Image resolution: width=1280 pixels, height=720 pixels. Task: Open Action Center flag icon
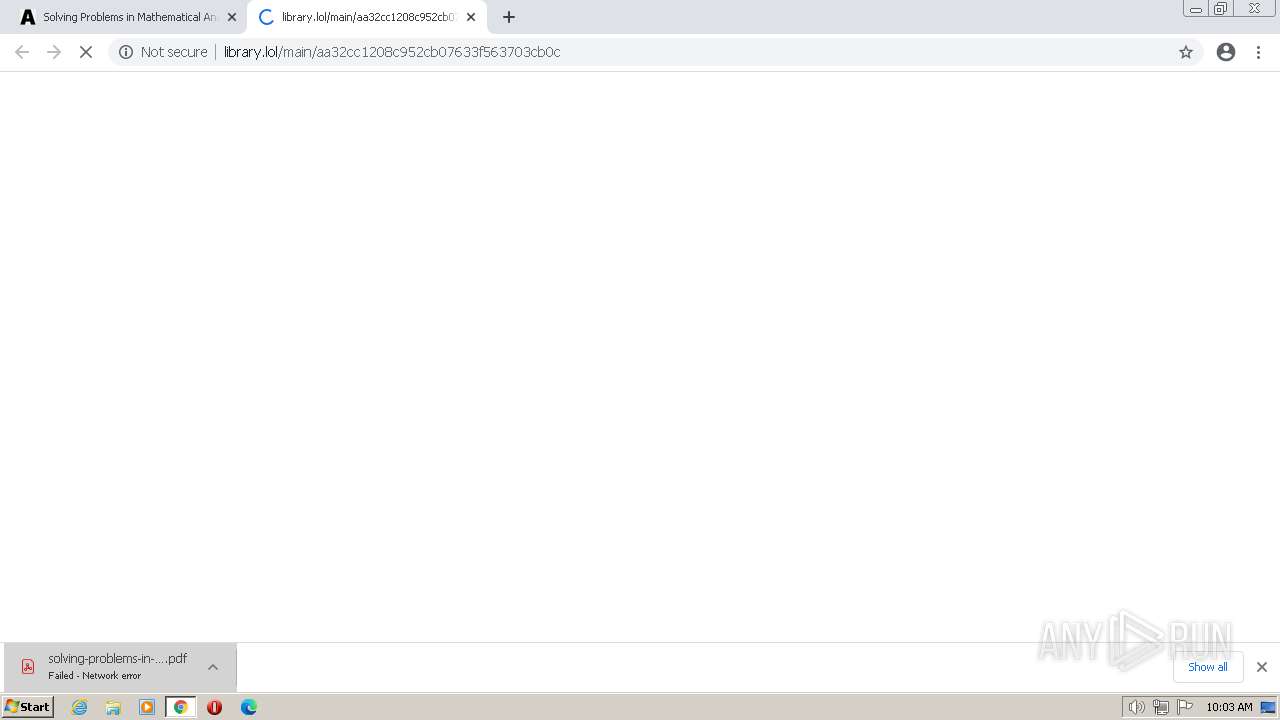(x=1185, y=707)
